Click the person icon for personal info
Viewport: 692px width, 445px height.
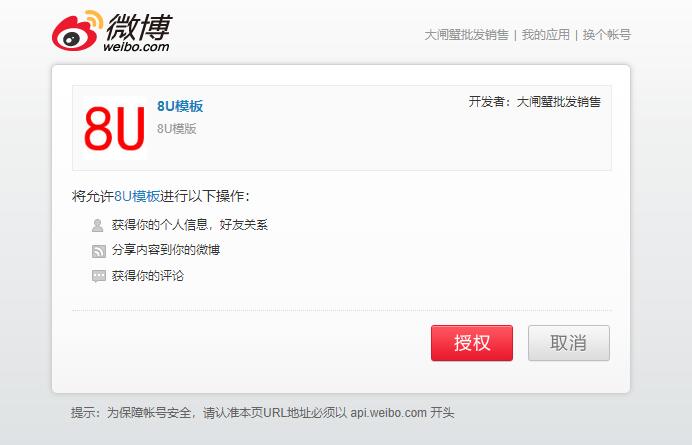(98, 225)
